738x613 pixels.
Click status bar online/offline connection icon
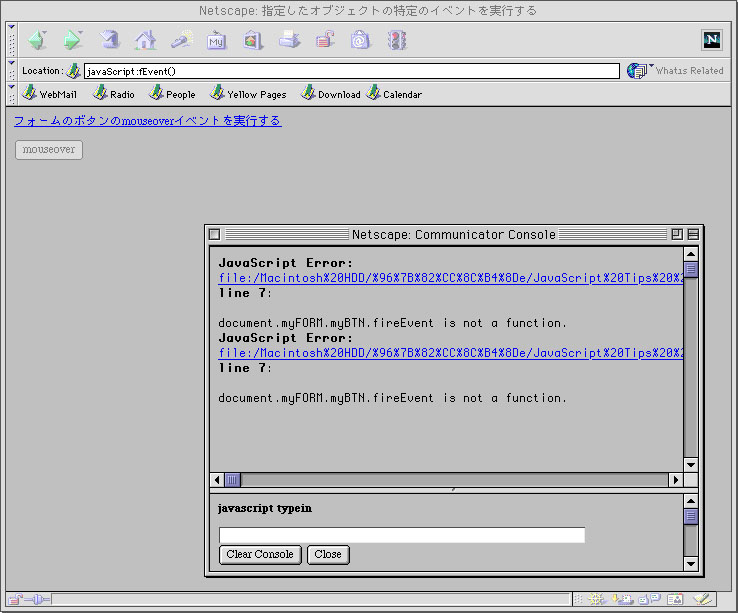(37, 599)
